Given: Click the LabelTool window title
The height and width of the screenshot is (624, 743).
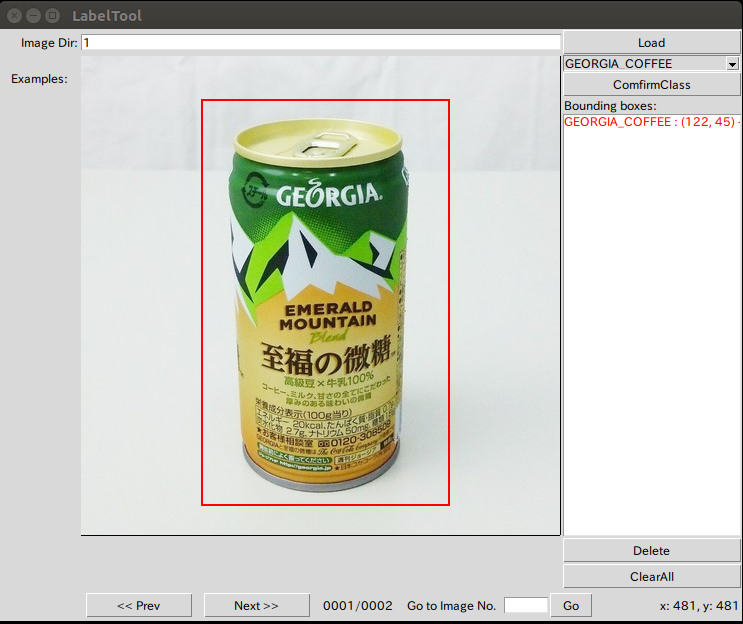Looking at the screenshot, I should point(107,16).
